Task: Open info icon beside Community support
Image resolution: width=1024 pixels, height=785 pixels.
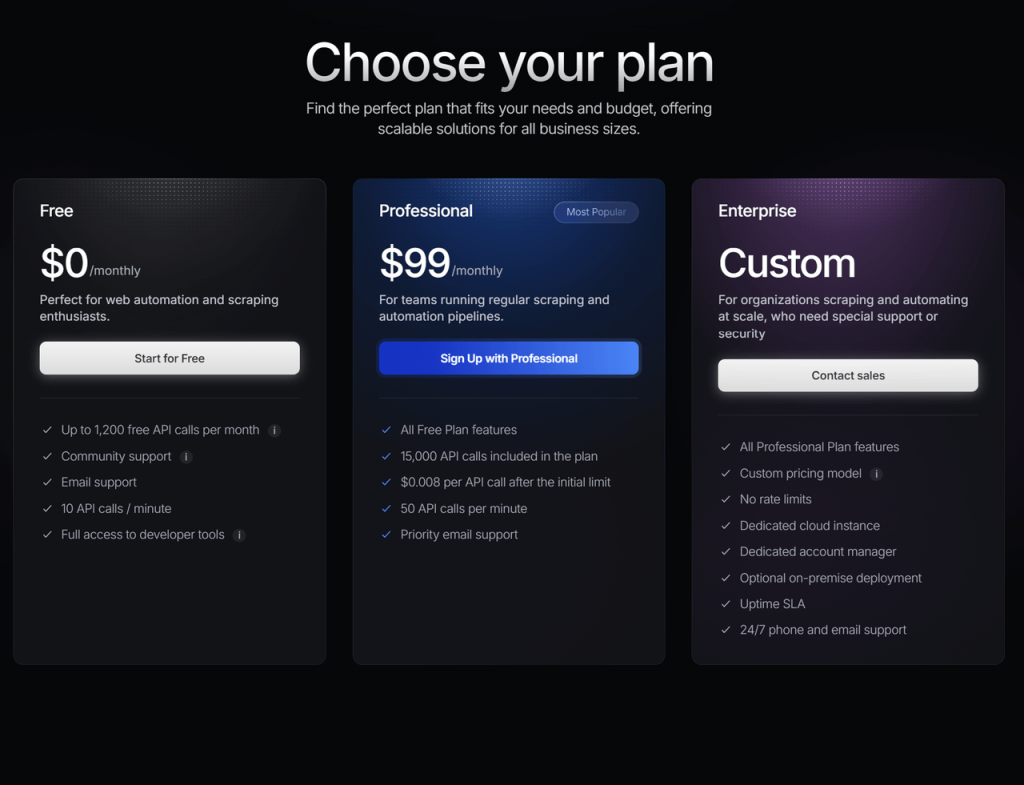Action: click(186, 457)
